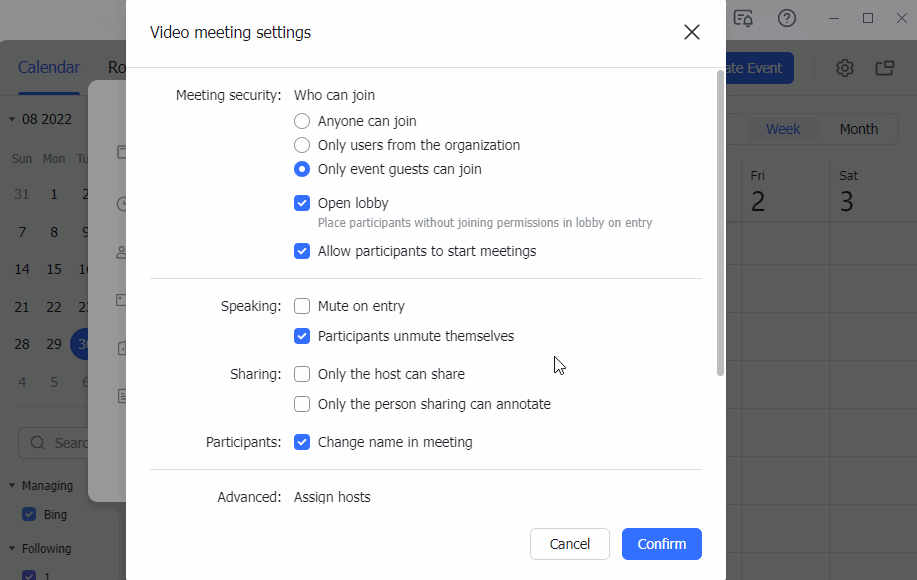
Task: Disable Change name in meeting
Action: 302,442
